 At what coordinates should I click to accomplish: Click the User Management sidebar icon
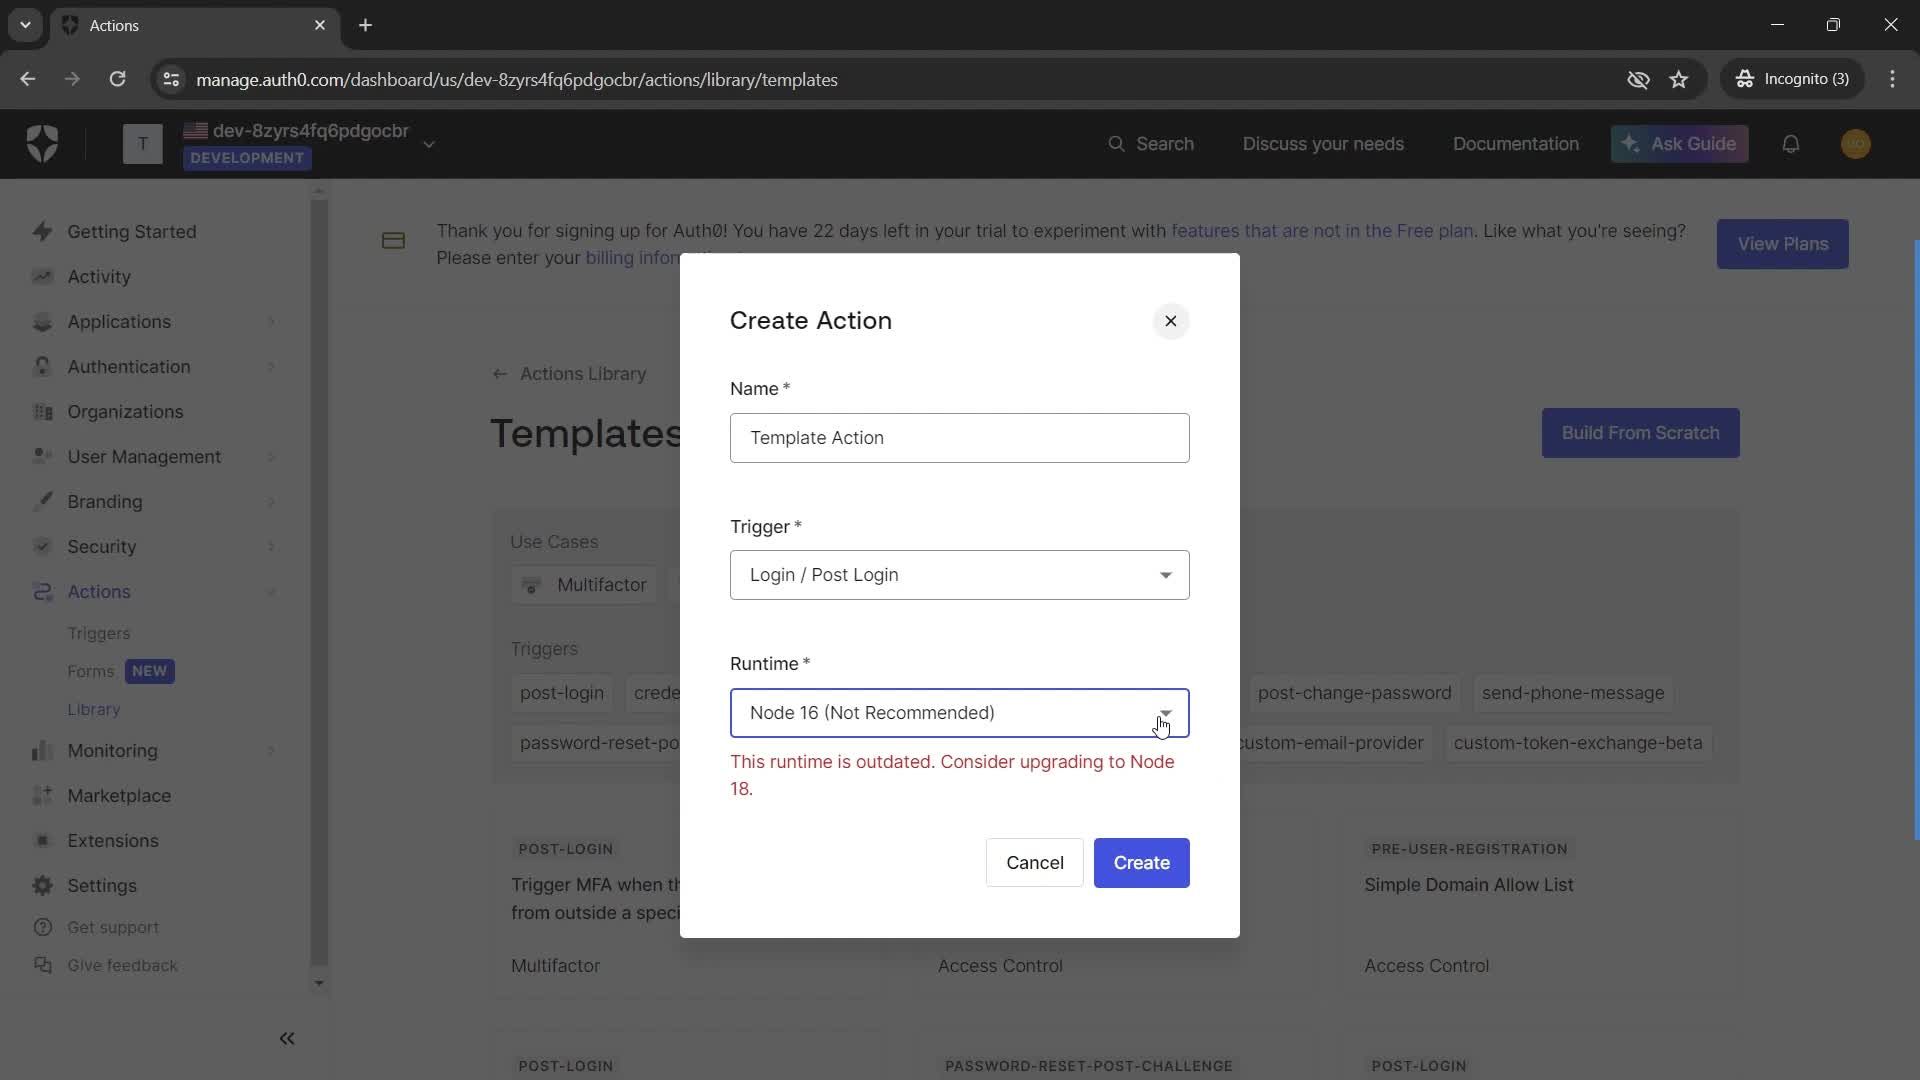point(42,457)
